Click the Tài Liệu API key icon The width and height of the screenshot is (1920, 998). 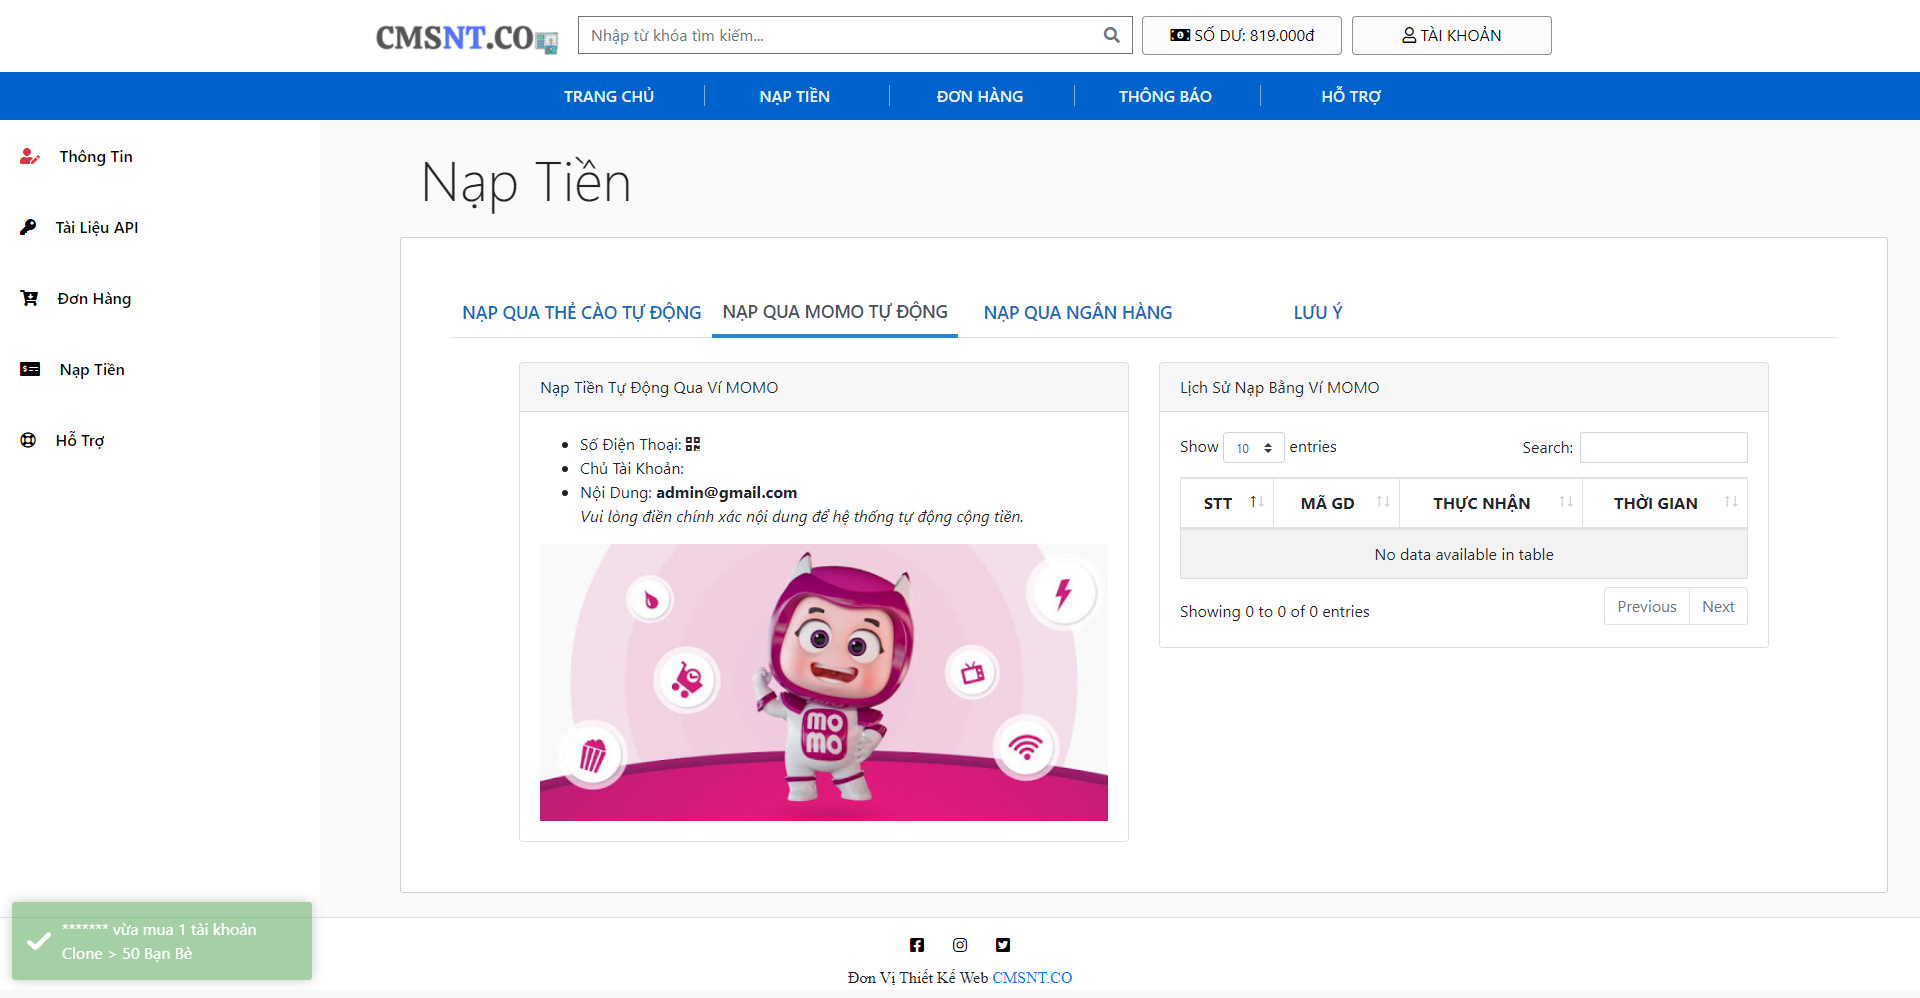pyautogui.click(x=28, y=227)
